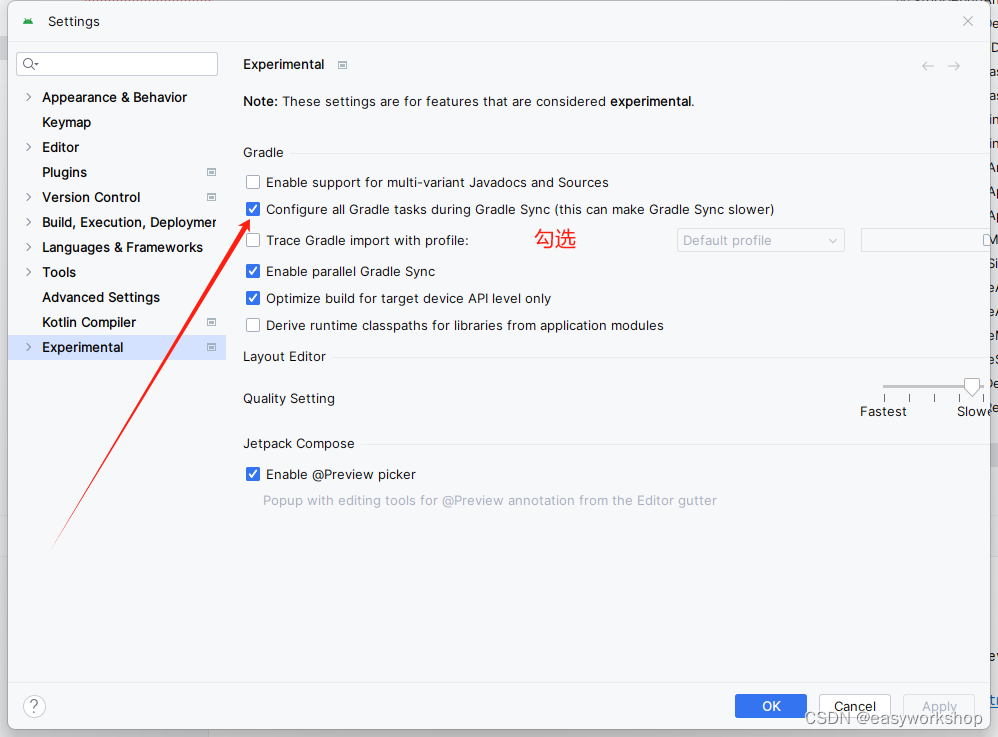Select the Keymap settings page

[x=66, y=122]
